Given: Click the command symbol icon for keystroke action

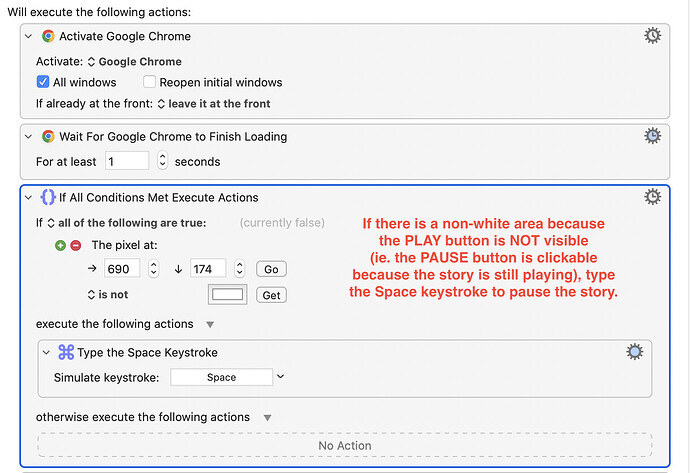Looking at the screenshot, I should click(x=66, y=352).
